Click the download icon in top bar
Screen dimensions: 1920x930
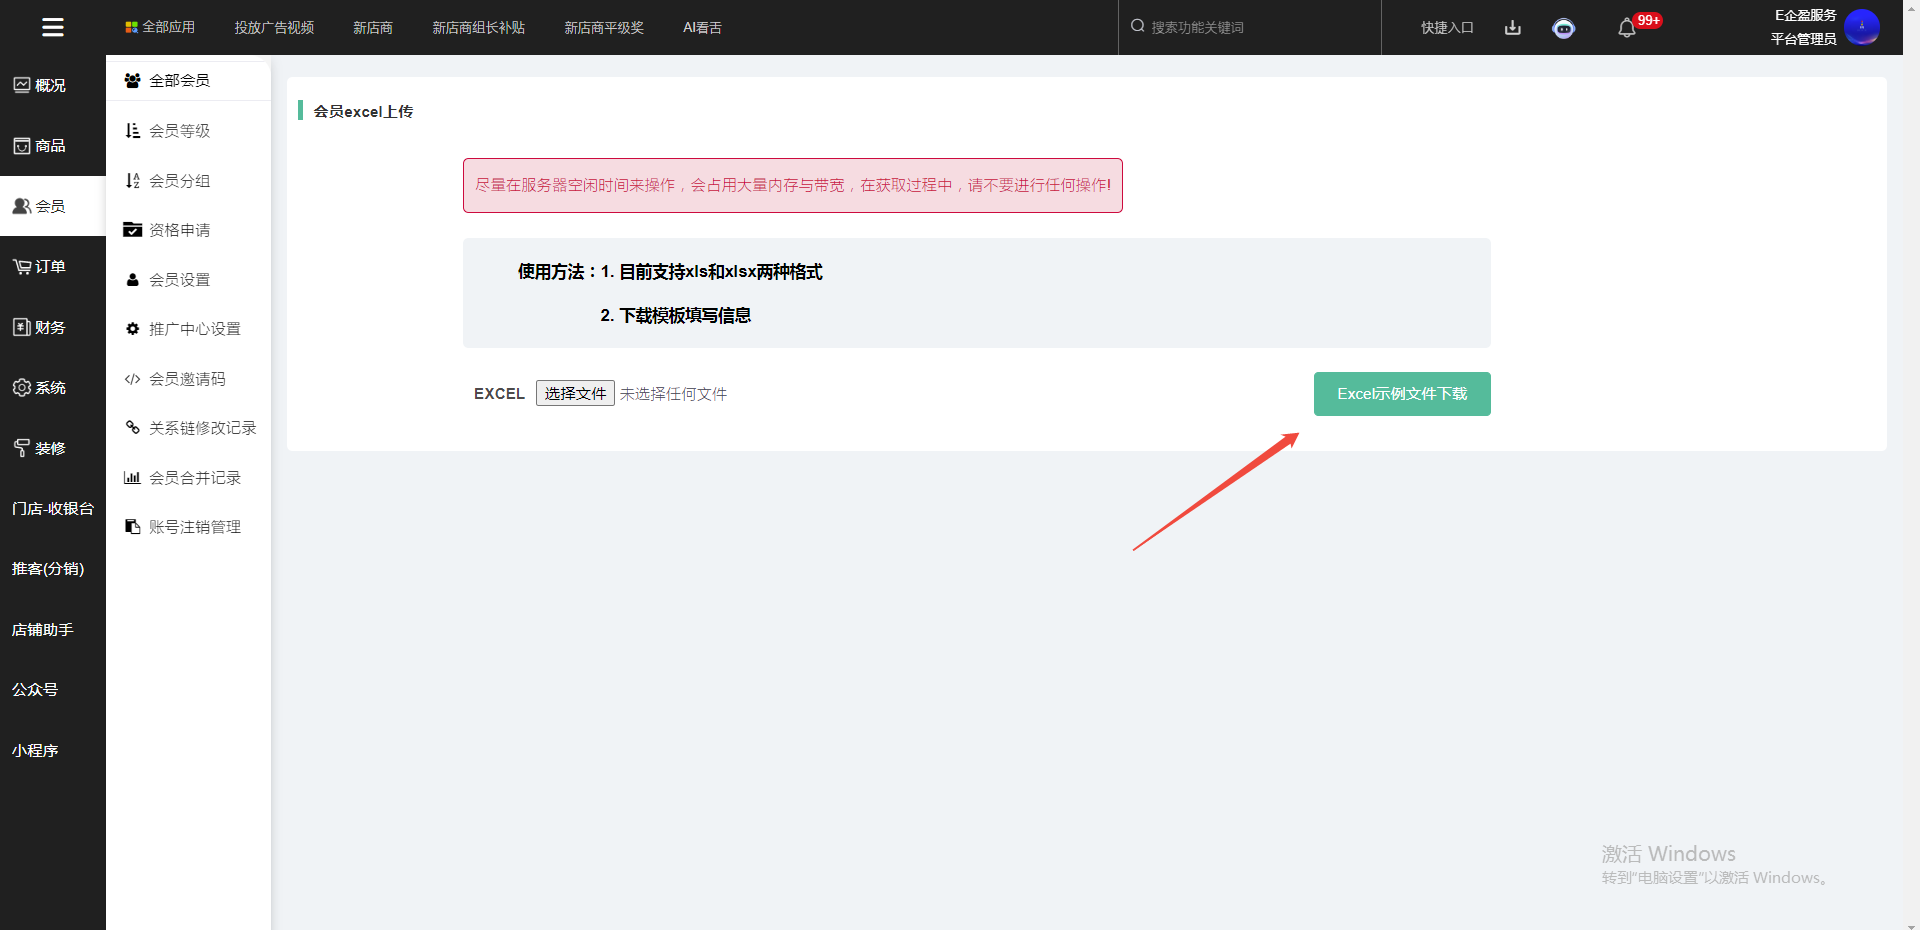tap(1512, 28)
